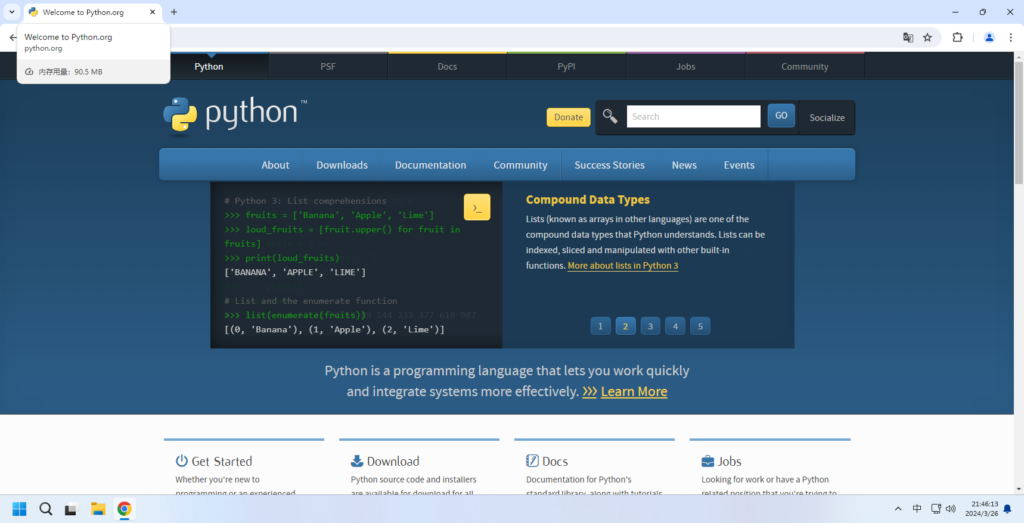Launch the interactive shell yellow button
The width and height of the screenshot is (1024, 523).
477,207
